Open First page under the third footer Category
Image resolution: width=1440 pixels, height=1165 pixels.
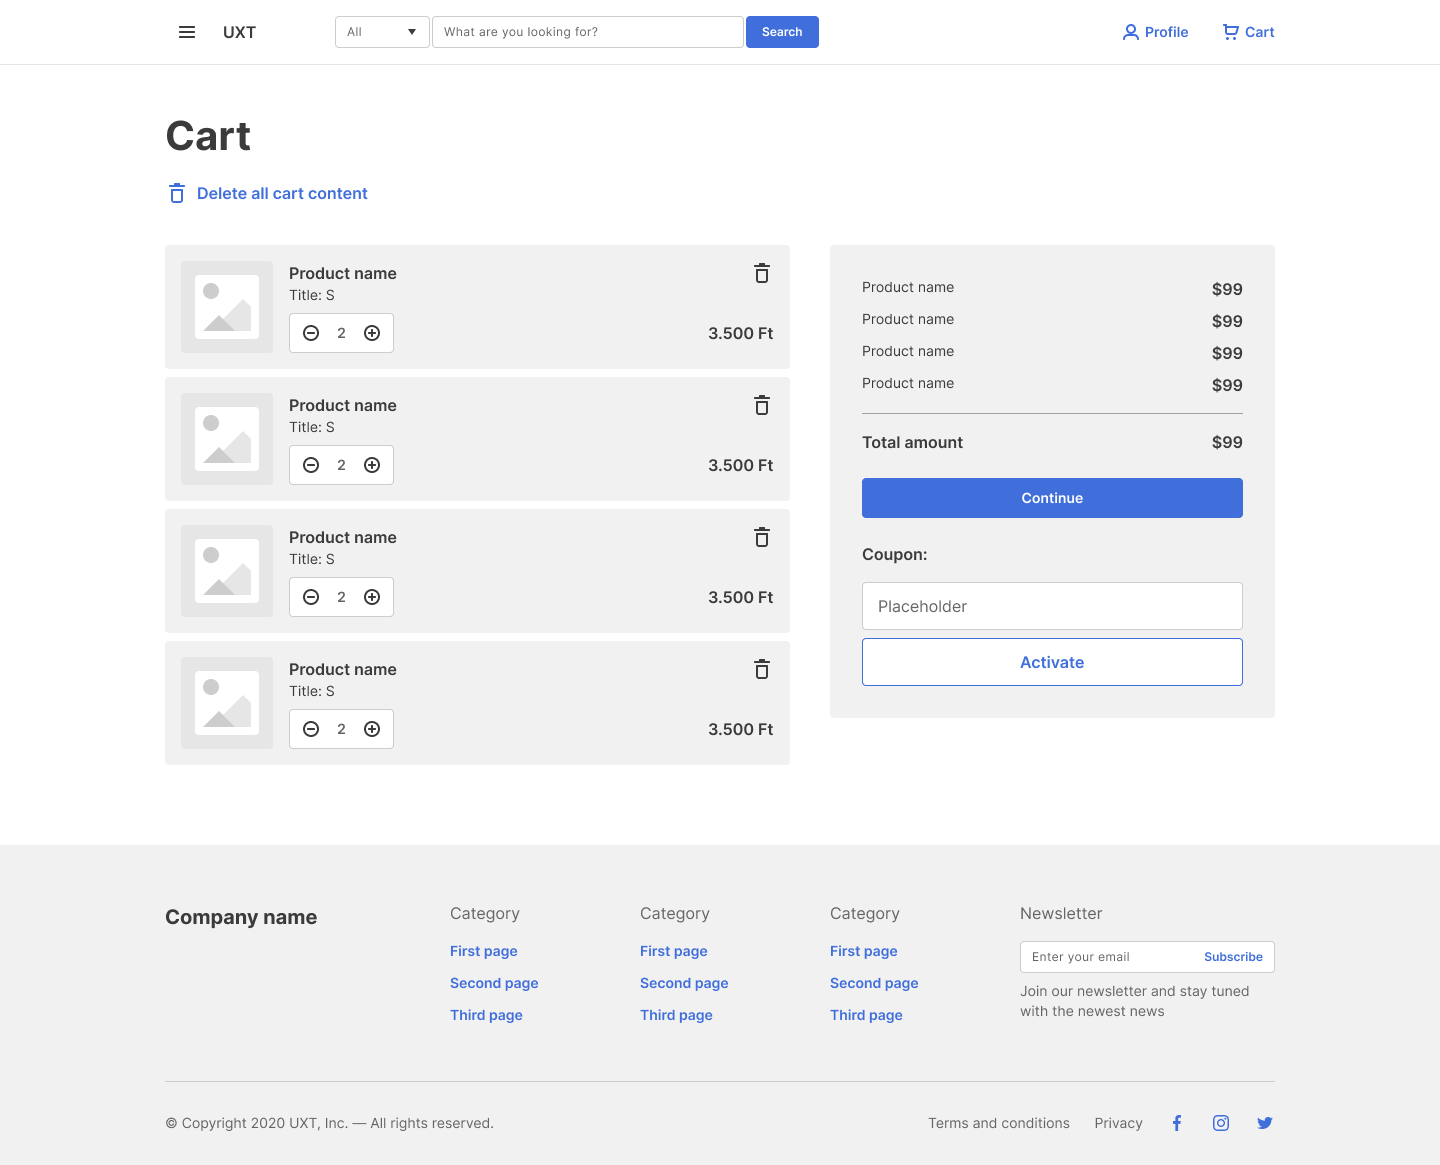point(864,951)
